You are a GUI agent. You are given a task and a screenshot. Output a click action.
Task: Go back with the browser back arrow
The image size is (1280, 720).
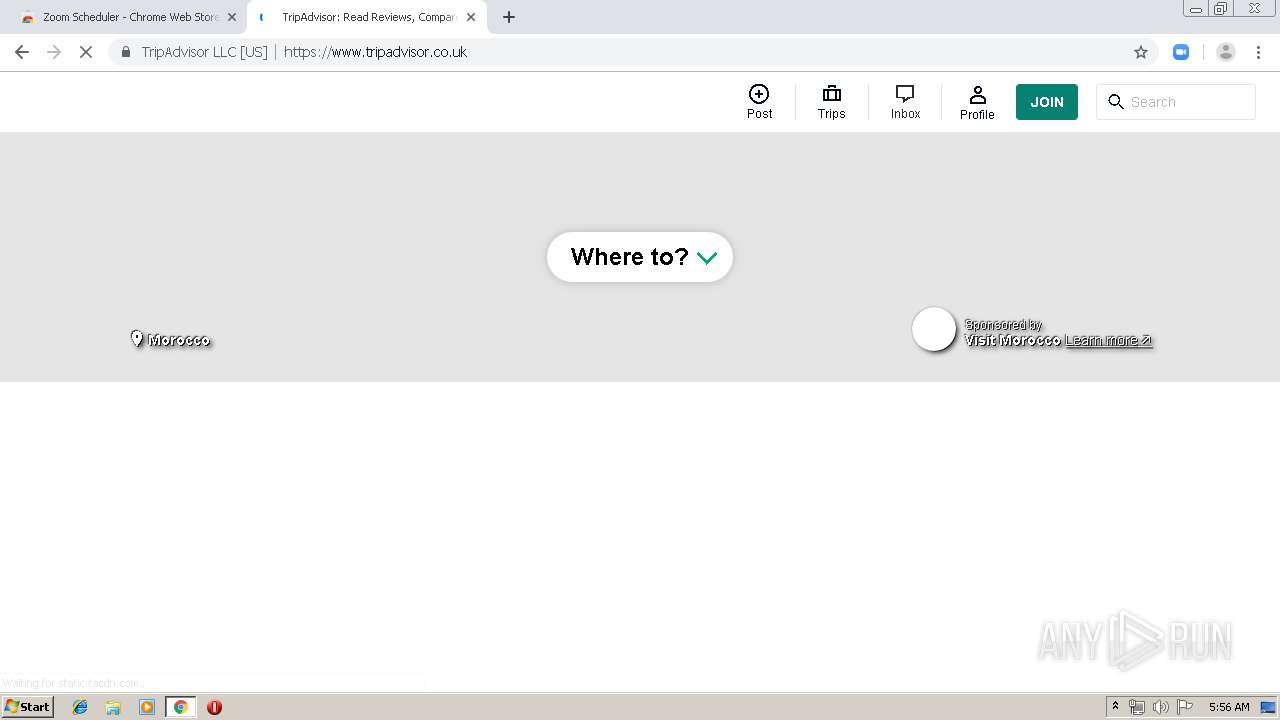click(22, 52)
